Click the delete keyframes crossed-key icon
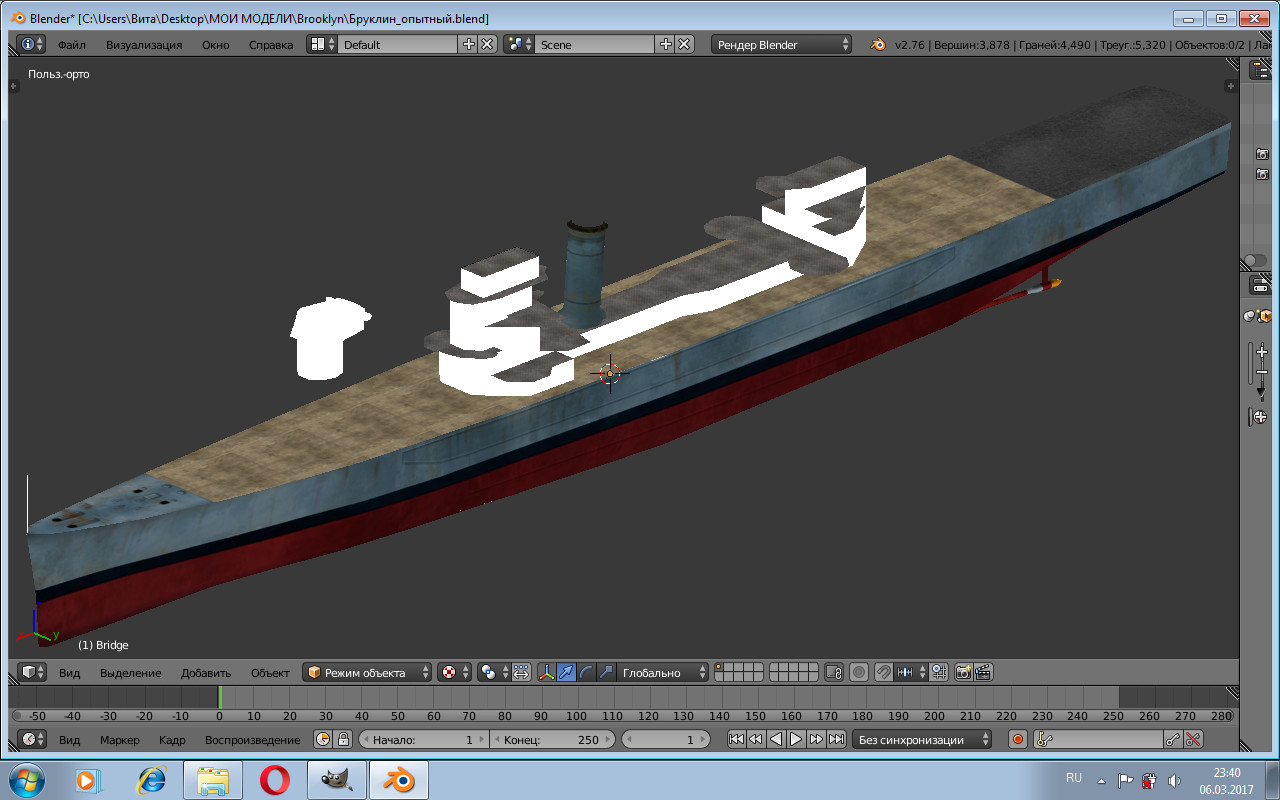1280x800 pixels. click(1192, 740)
